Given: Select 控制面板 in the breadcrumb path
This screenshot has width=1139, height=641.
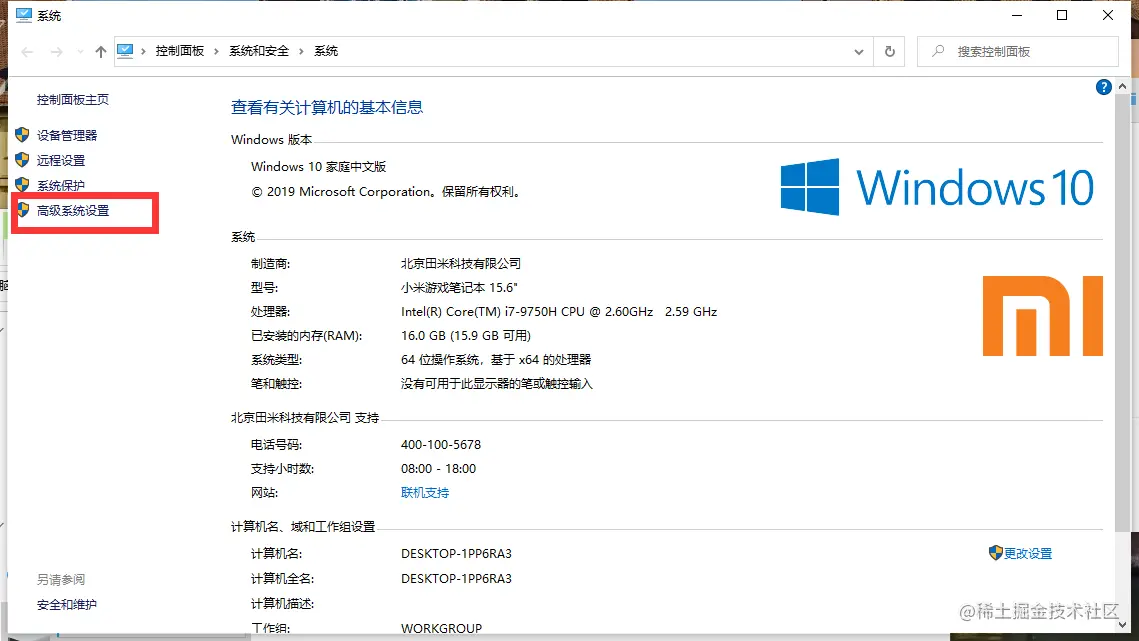Looking at the screenshot, I should [x=179, y=51].
